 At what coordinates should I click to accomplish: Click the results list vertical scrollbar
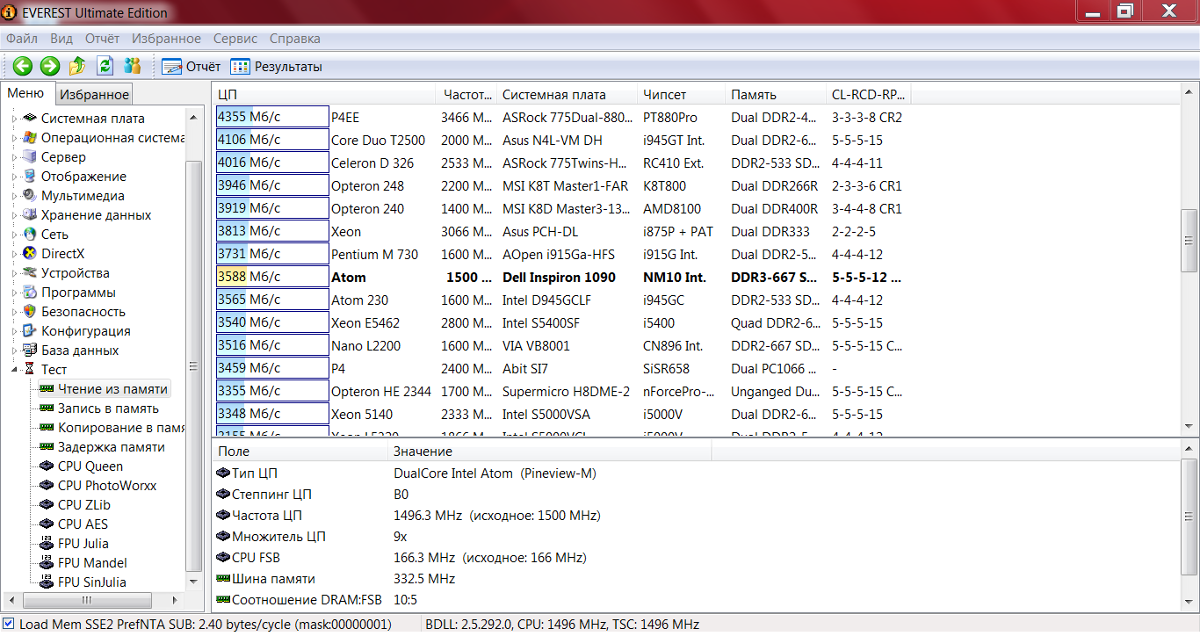pos(1189,240)
